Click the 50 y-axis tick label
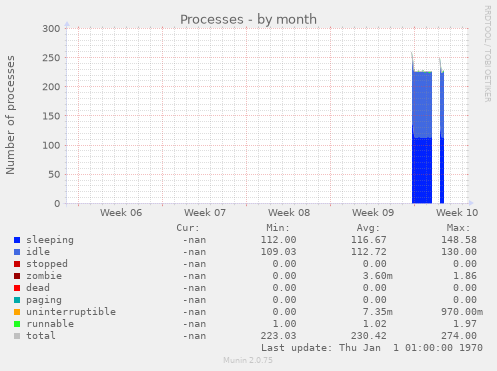Image resolution: width=497 pixels, height=371 pixels. tap(54, 174)
